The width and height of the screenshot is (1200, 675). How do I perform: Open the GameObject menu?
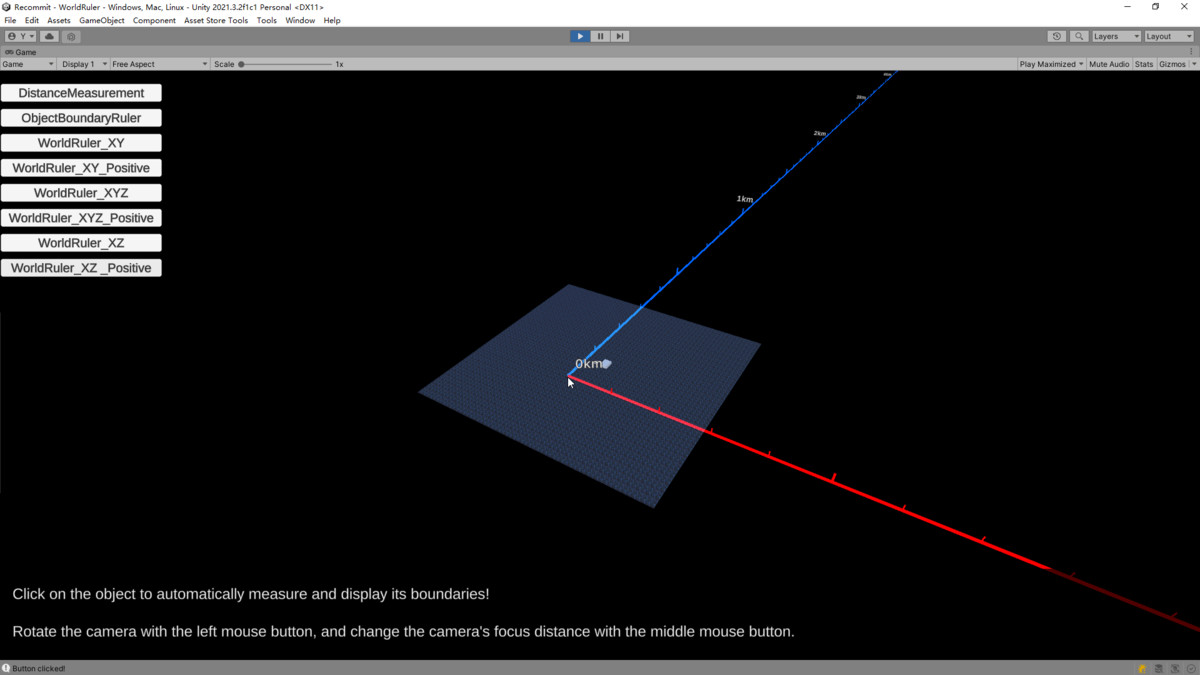point(102,20)
